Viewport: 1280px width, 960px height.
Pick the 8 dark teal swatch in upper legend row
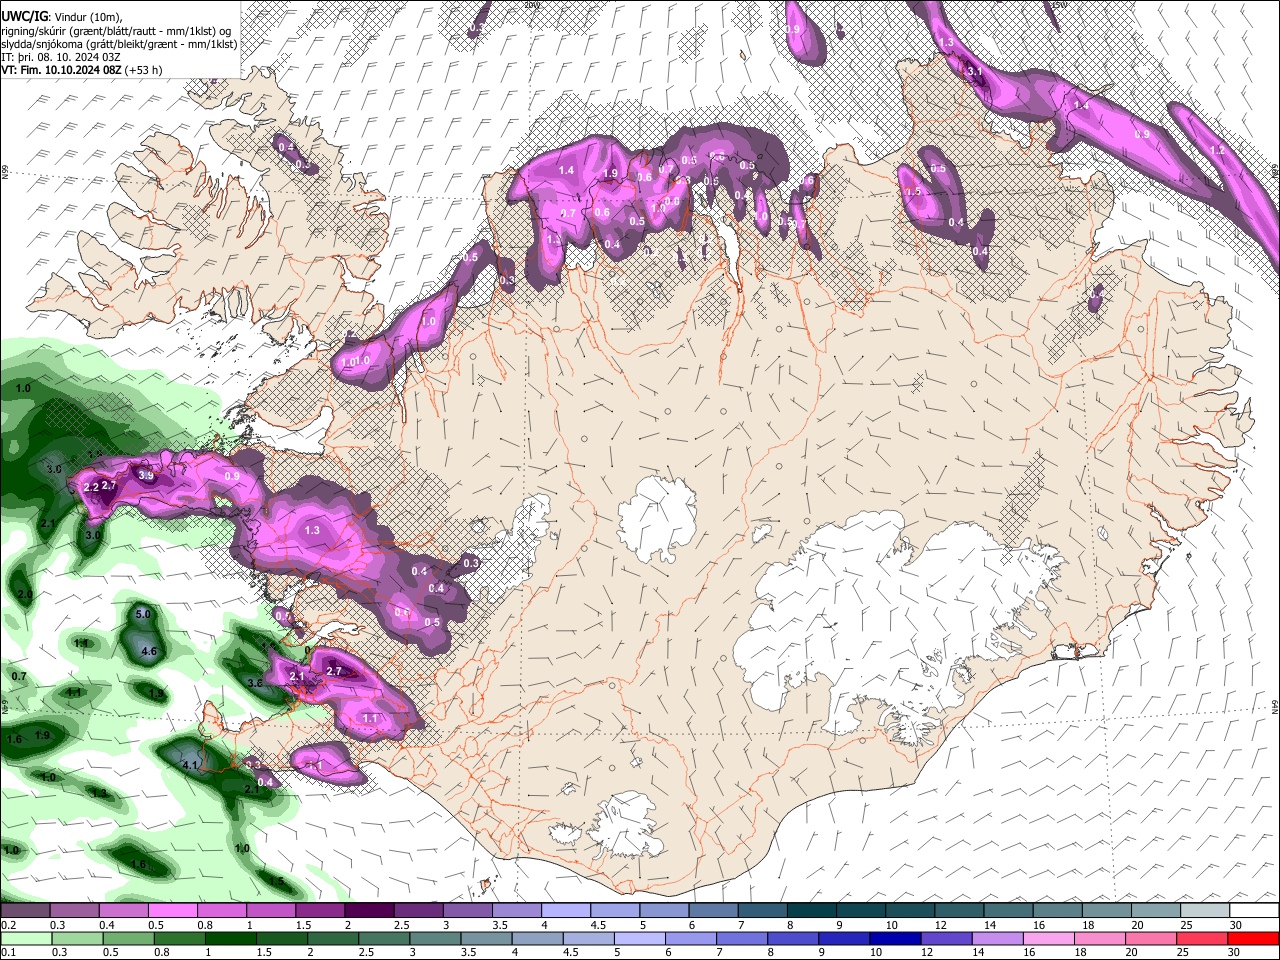coord(811,910)
